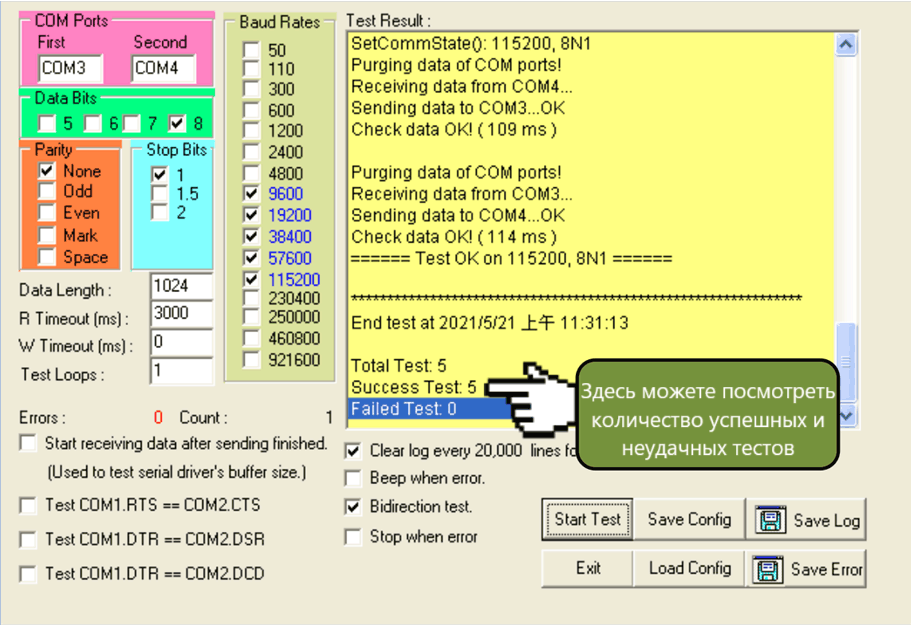Enable Start receiving data after sending finished
The image size is (911, 625).
(28, 443)
